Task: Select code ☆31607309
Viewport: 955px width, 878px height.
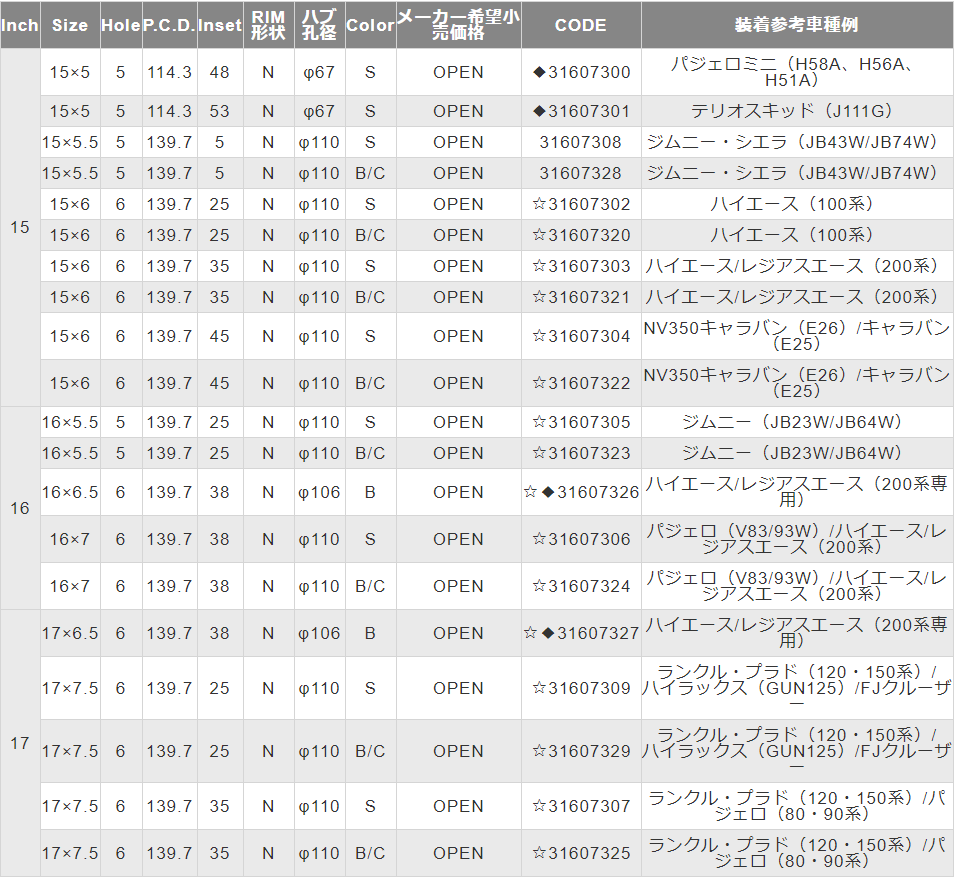Action: 581,689
